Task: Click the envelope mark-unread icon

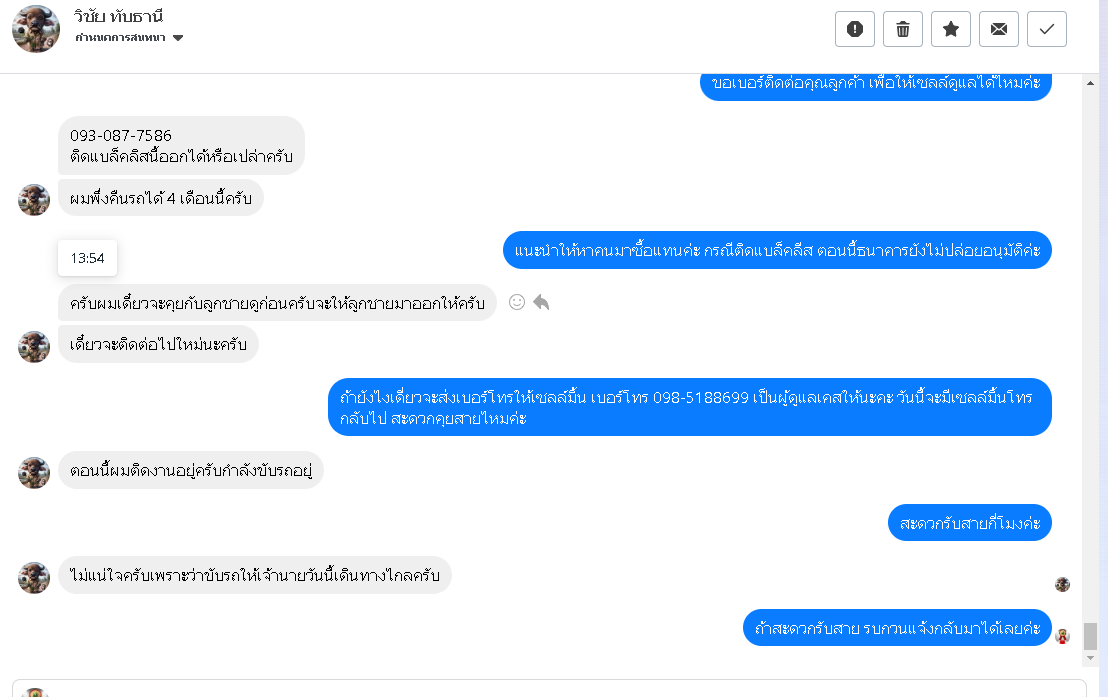Action: [x=998, y=29]
